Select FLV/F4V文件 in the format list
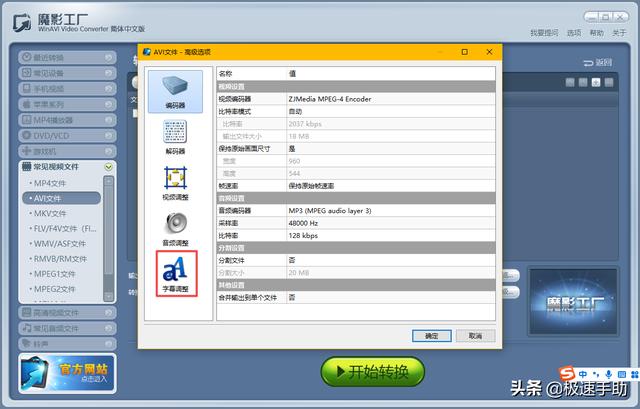 point(63,229)
